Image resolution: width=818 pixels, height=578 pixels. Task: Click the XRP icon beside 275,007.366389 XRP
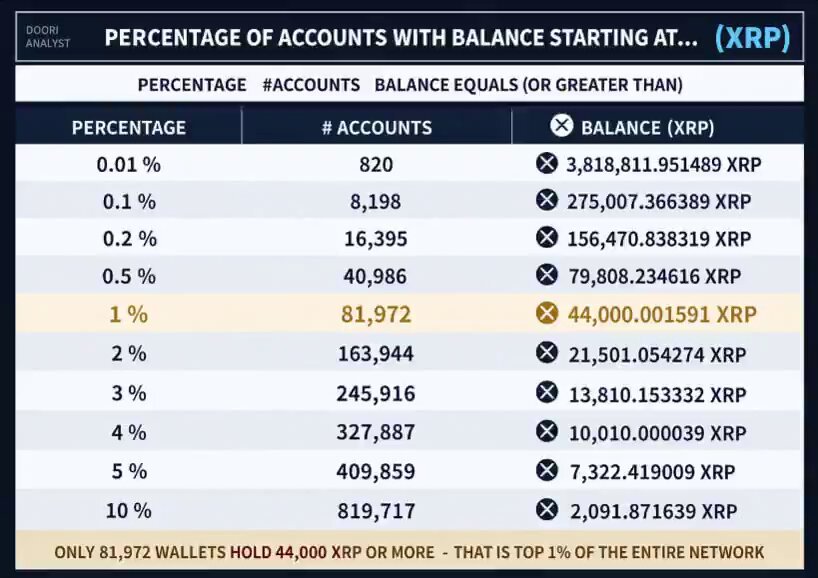click(x=547, y=200)
